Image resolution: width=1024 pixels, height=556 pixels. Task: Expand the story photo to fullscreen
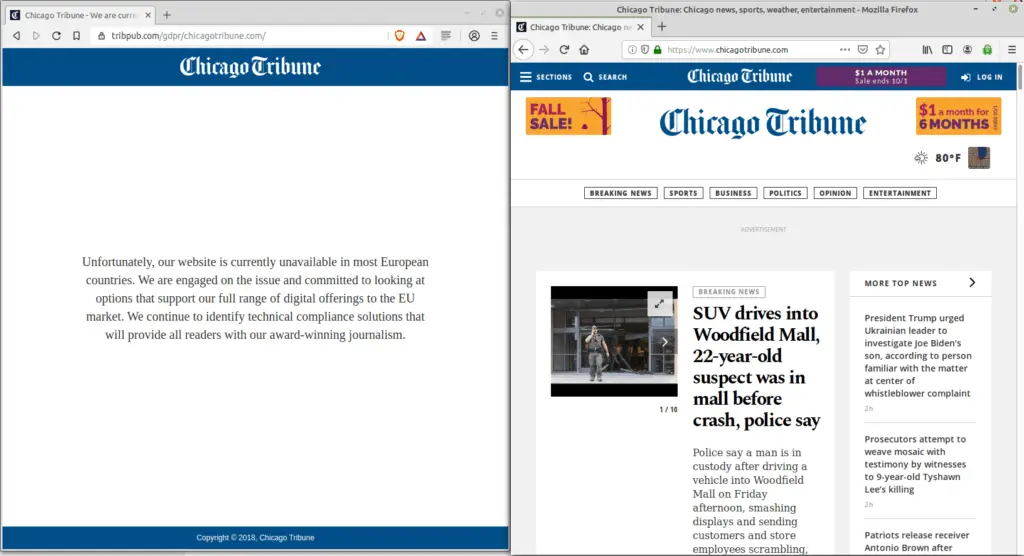coord(660,303)
